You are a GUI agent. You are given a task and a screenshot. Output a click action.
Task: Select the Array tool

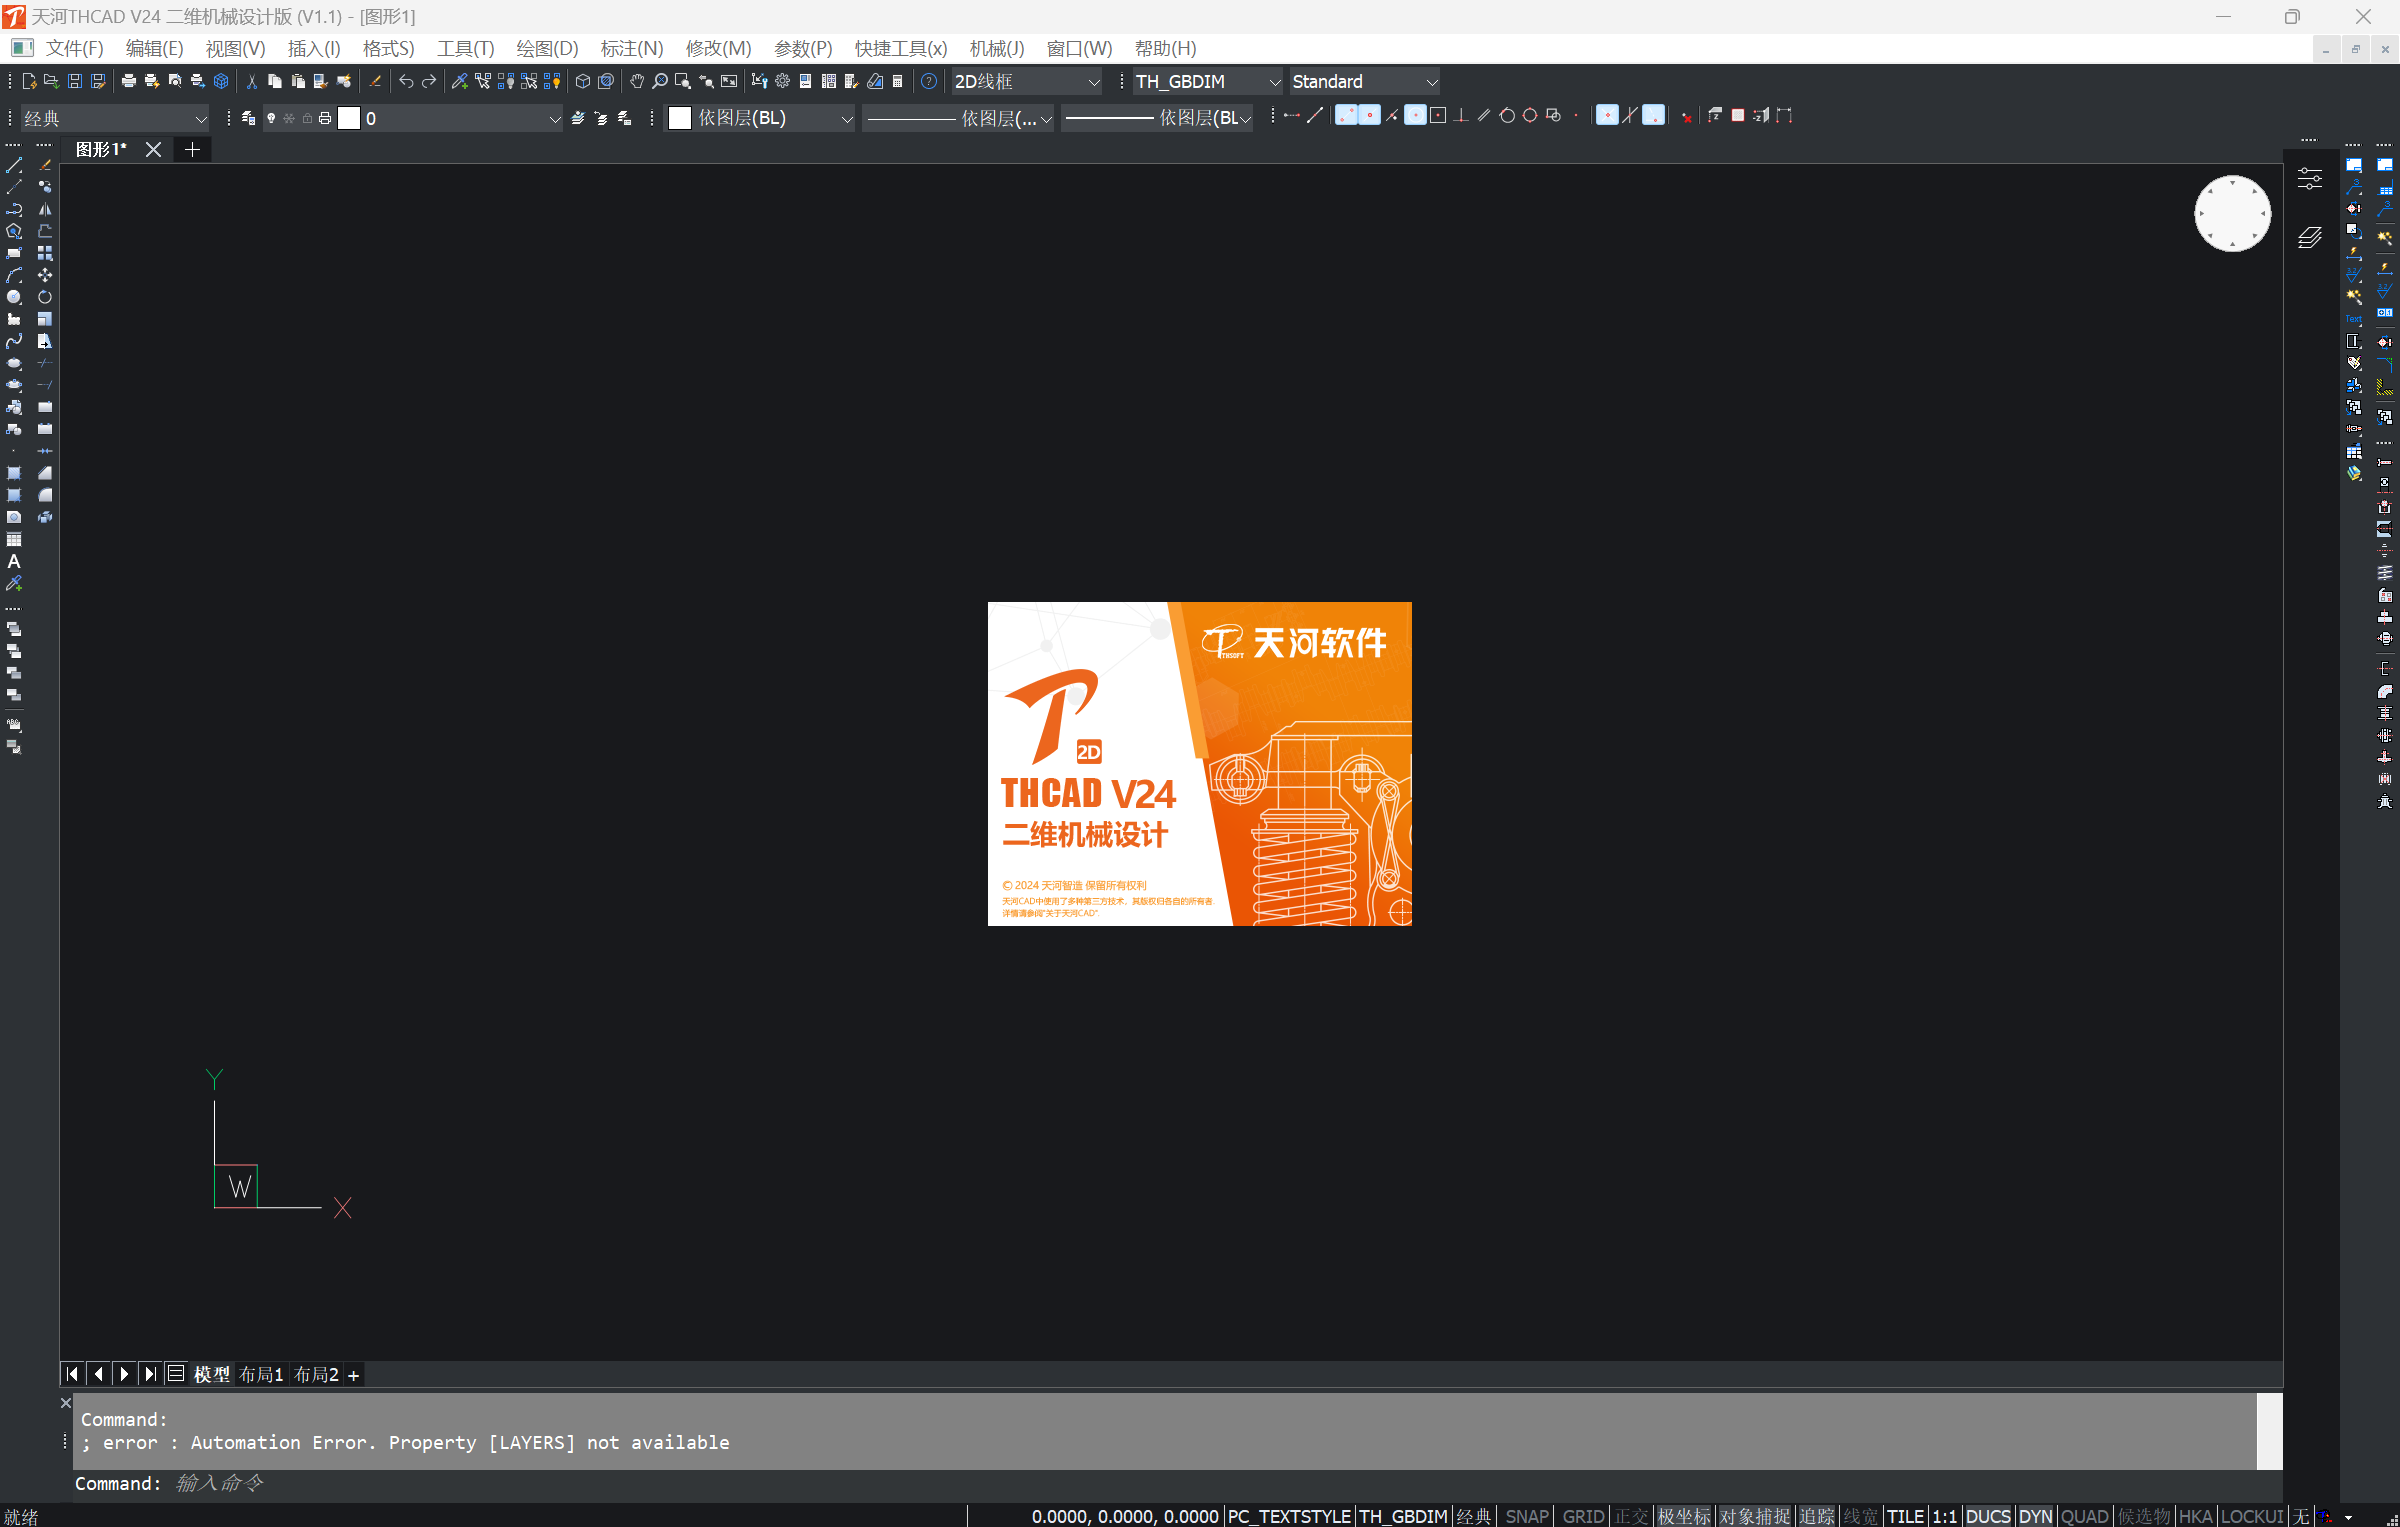45,254
